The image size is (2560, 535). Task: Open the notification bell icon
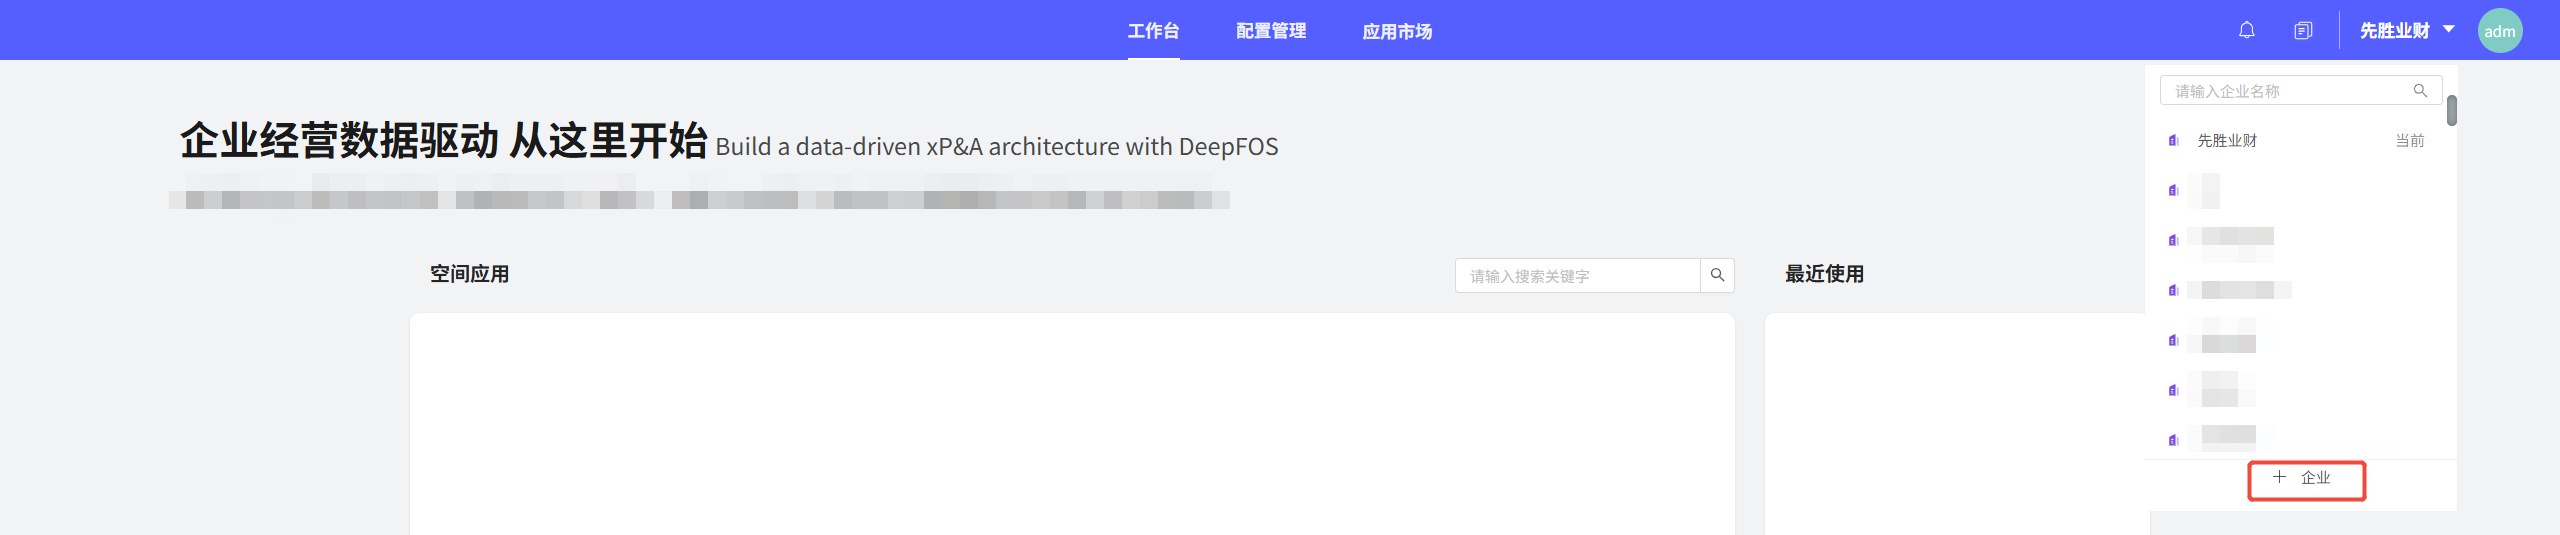coord(2246,30)
